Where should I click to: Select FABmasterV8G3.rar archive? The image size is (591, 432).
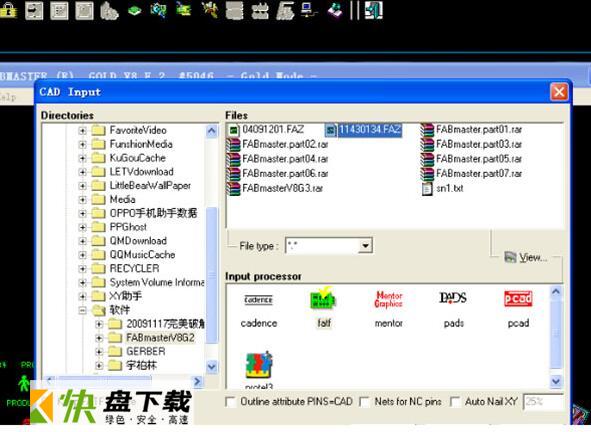(x=275, y=188)
